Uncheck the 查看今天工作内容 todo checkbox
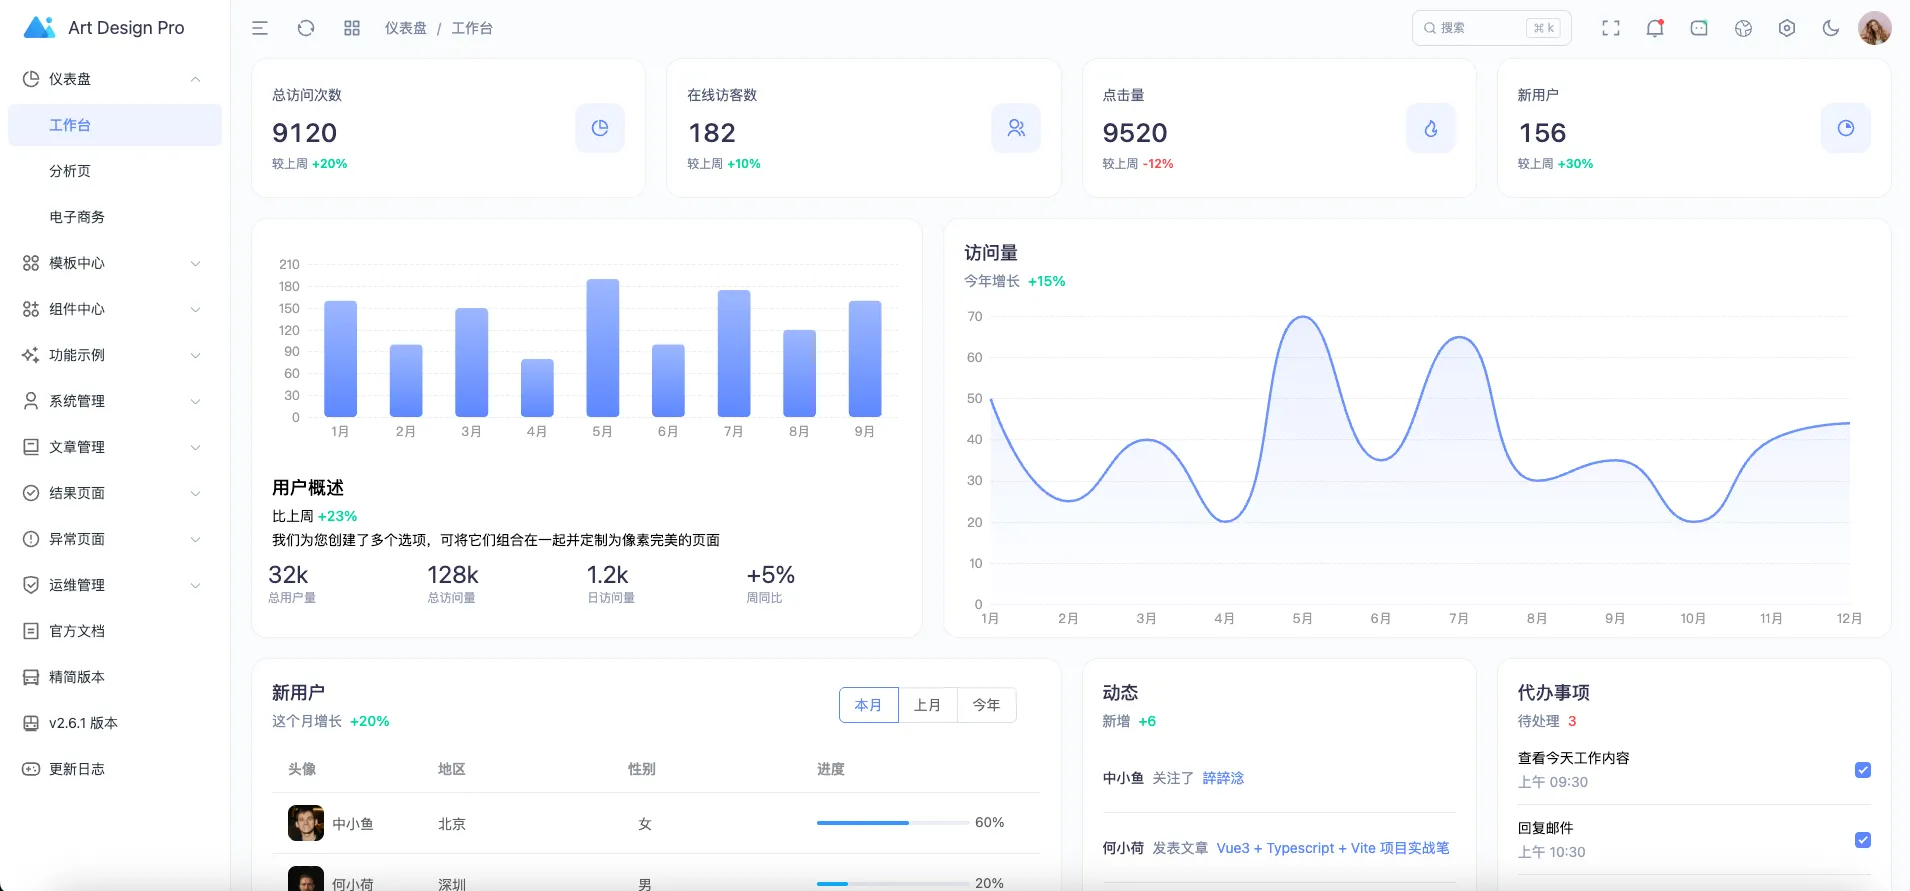Image resolution: width=1910 pixels, height=891 pixels. (x=1863, y=770)
